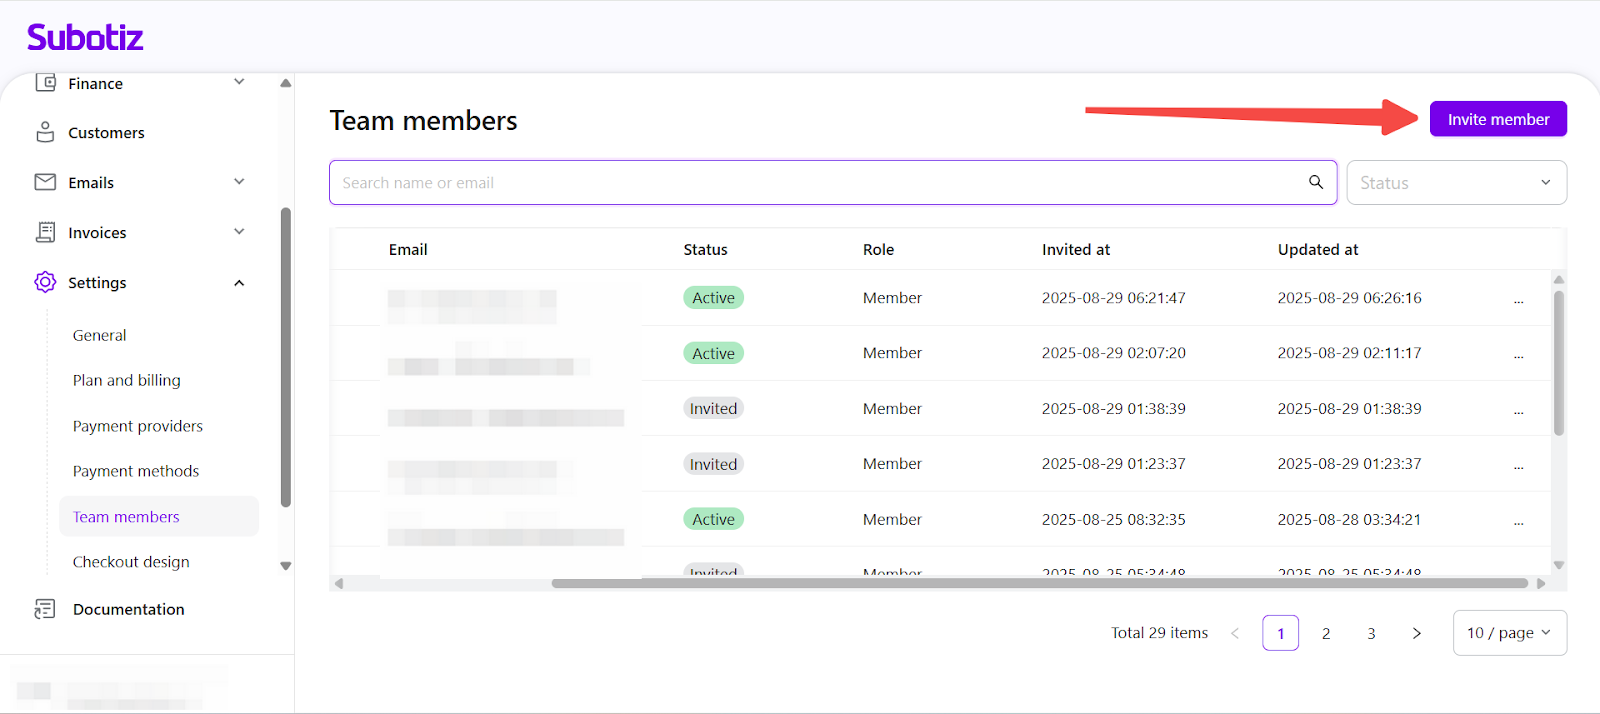Expand the Invoices submenu chevron
This screenshot has height=714, width=1600.
239,232
